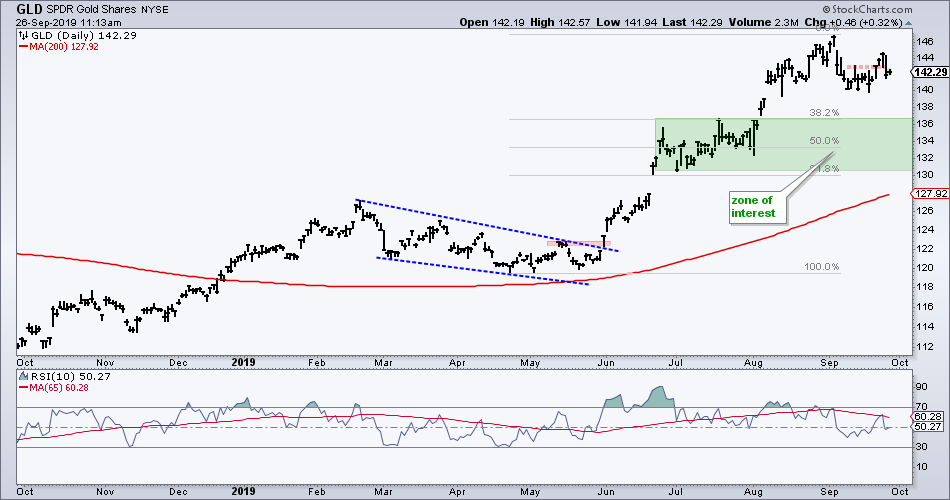This screenshot has height=500, width=950.
Task: Click the 118 price axis label
Action: click(x=925, y=287)
